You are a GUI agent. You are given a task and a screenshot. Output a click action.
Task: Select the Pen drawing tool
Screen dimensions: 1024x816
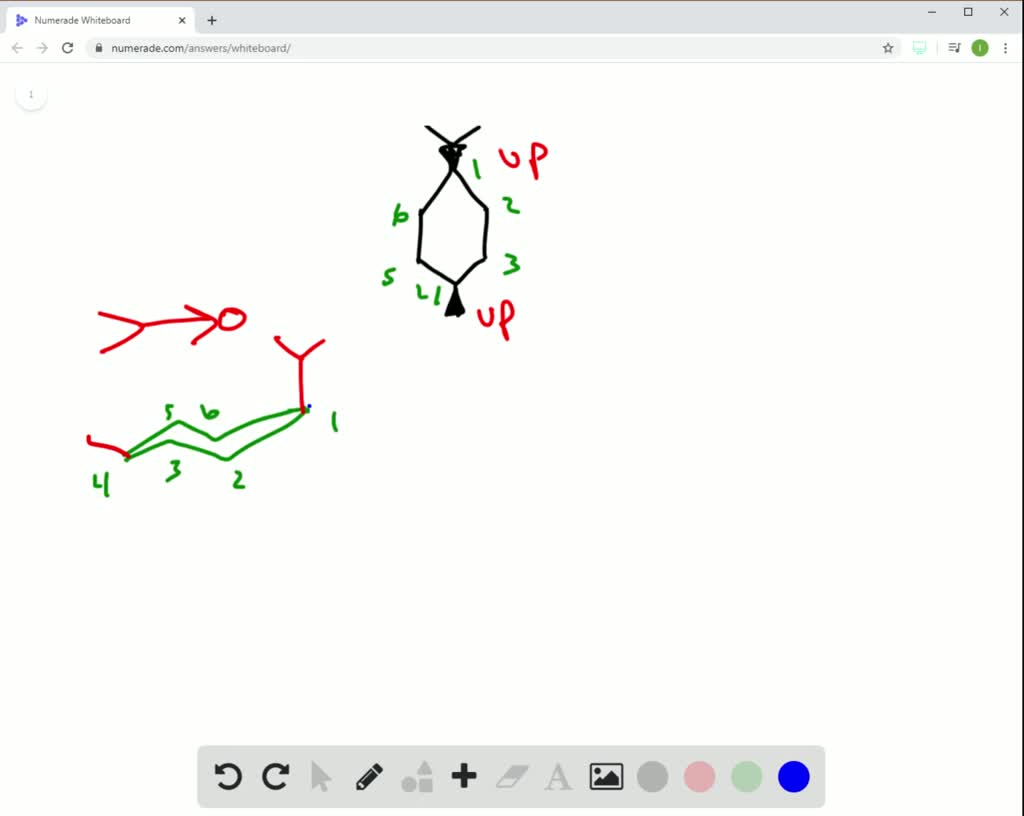[x=368, y=776]
